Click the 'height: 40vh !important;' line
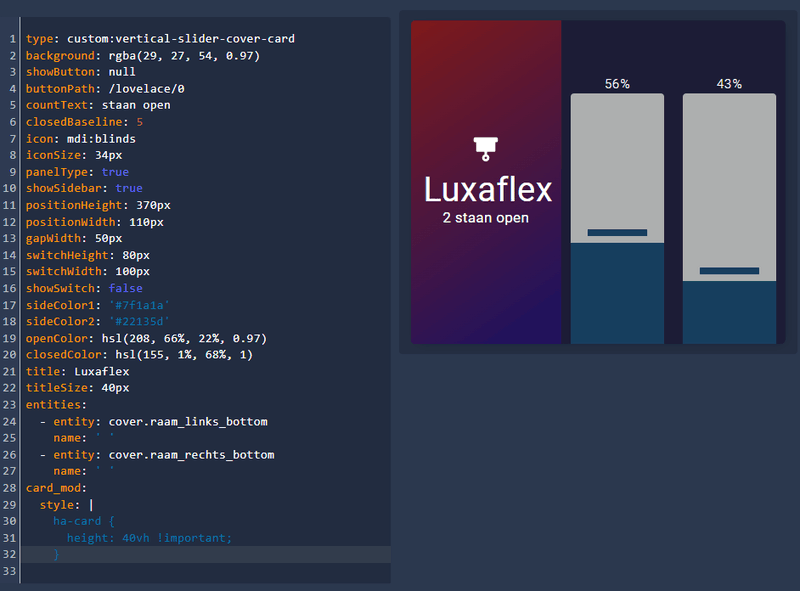This screenshot has width=800, height=591. click(149, 538)
